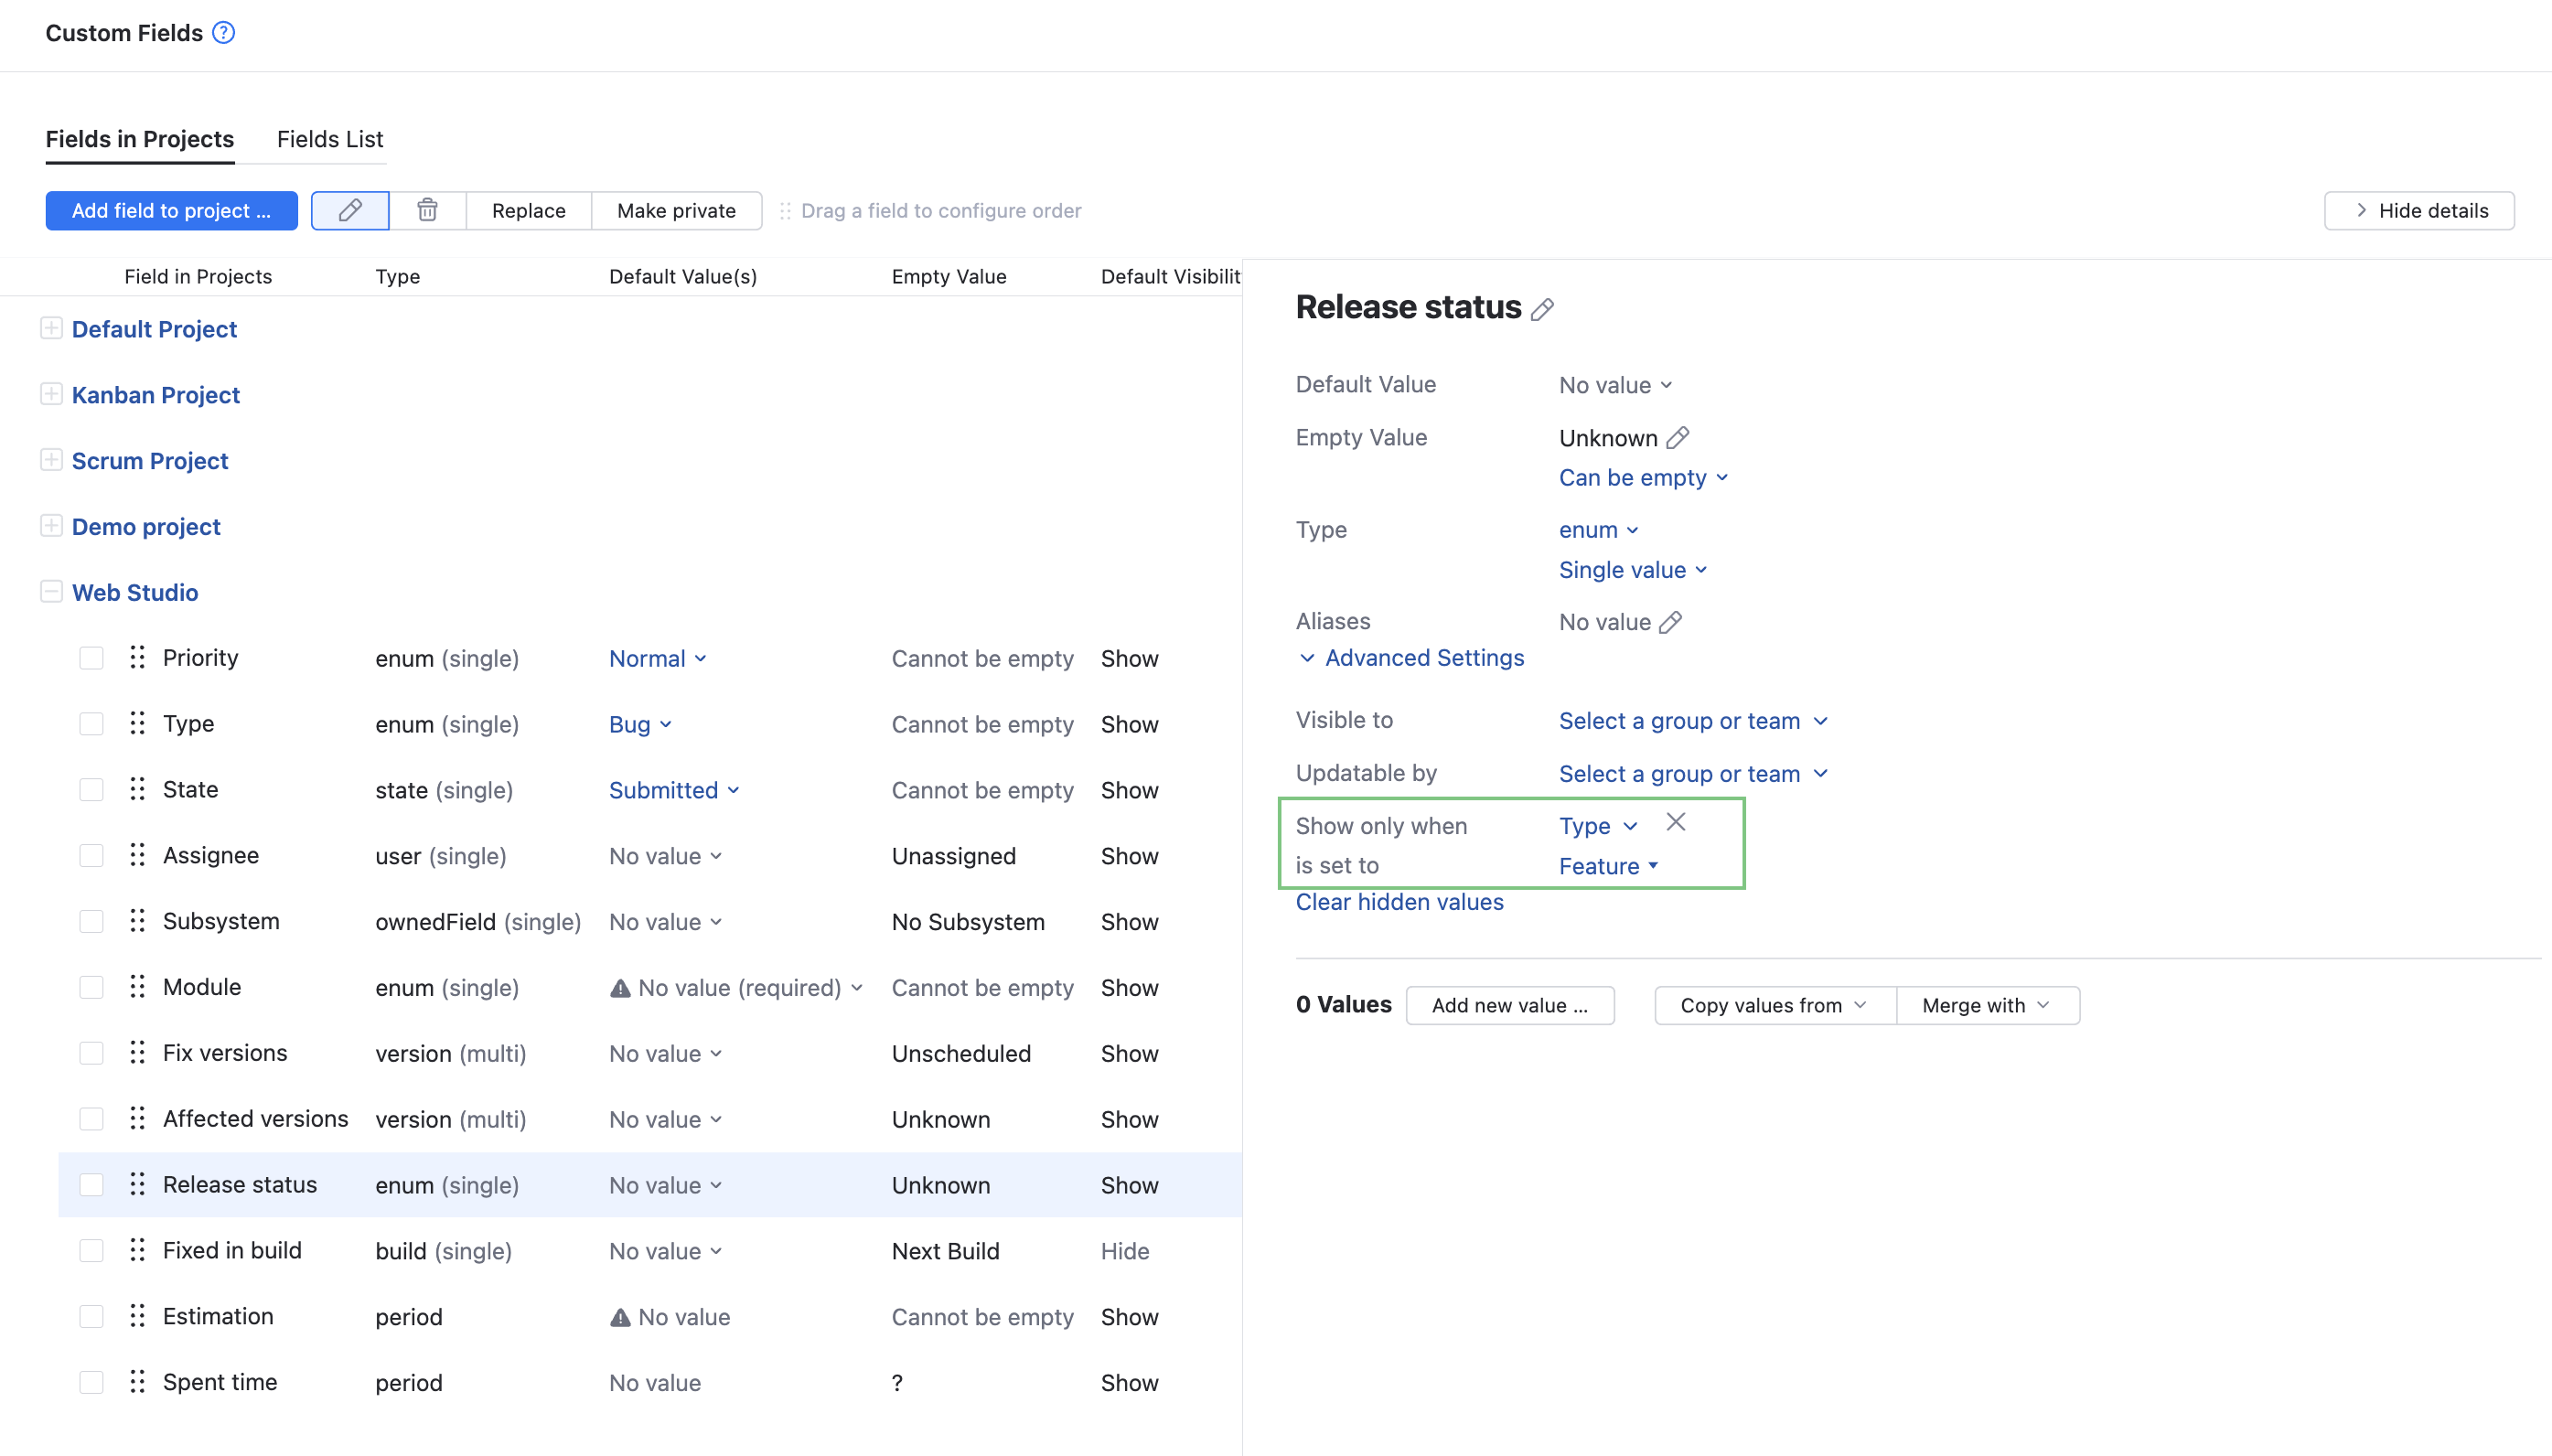Edit Aliases using the pencil icon

1670,622
